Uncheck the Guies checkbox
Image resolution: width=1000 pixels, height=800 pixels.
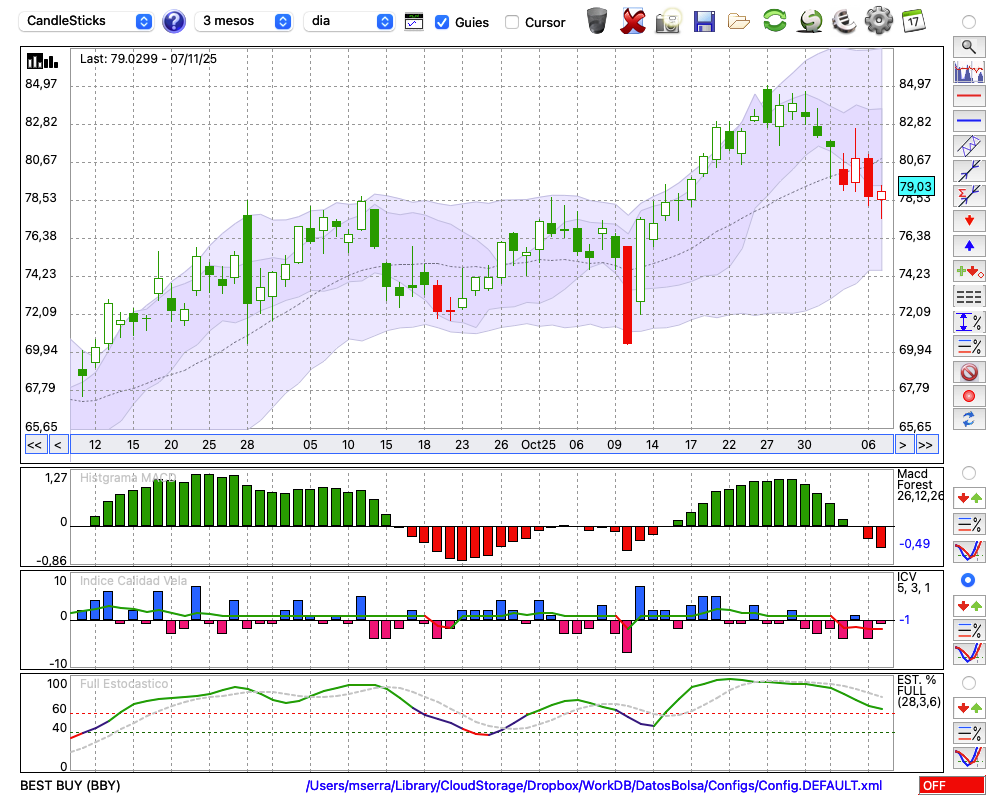click(x=441, y=22)
